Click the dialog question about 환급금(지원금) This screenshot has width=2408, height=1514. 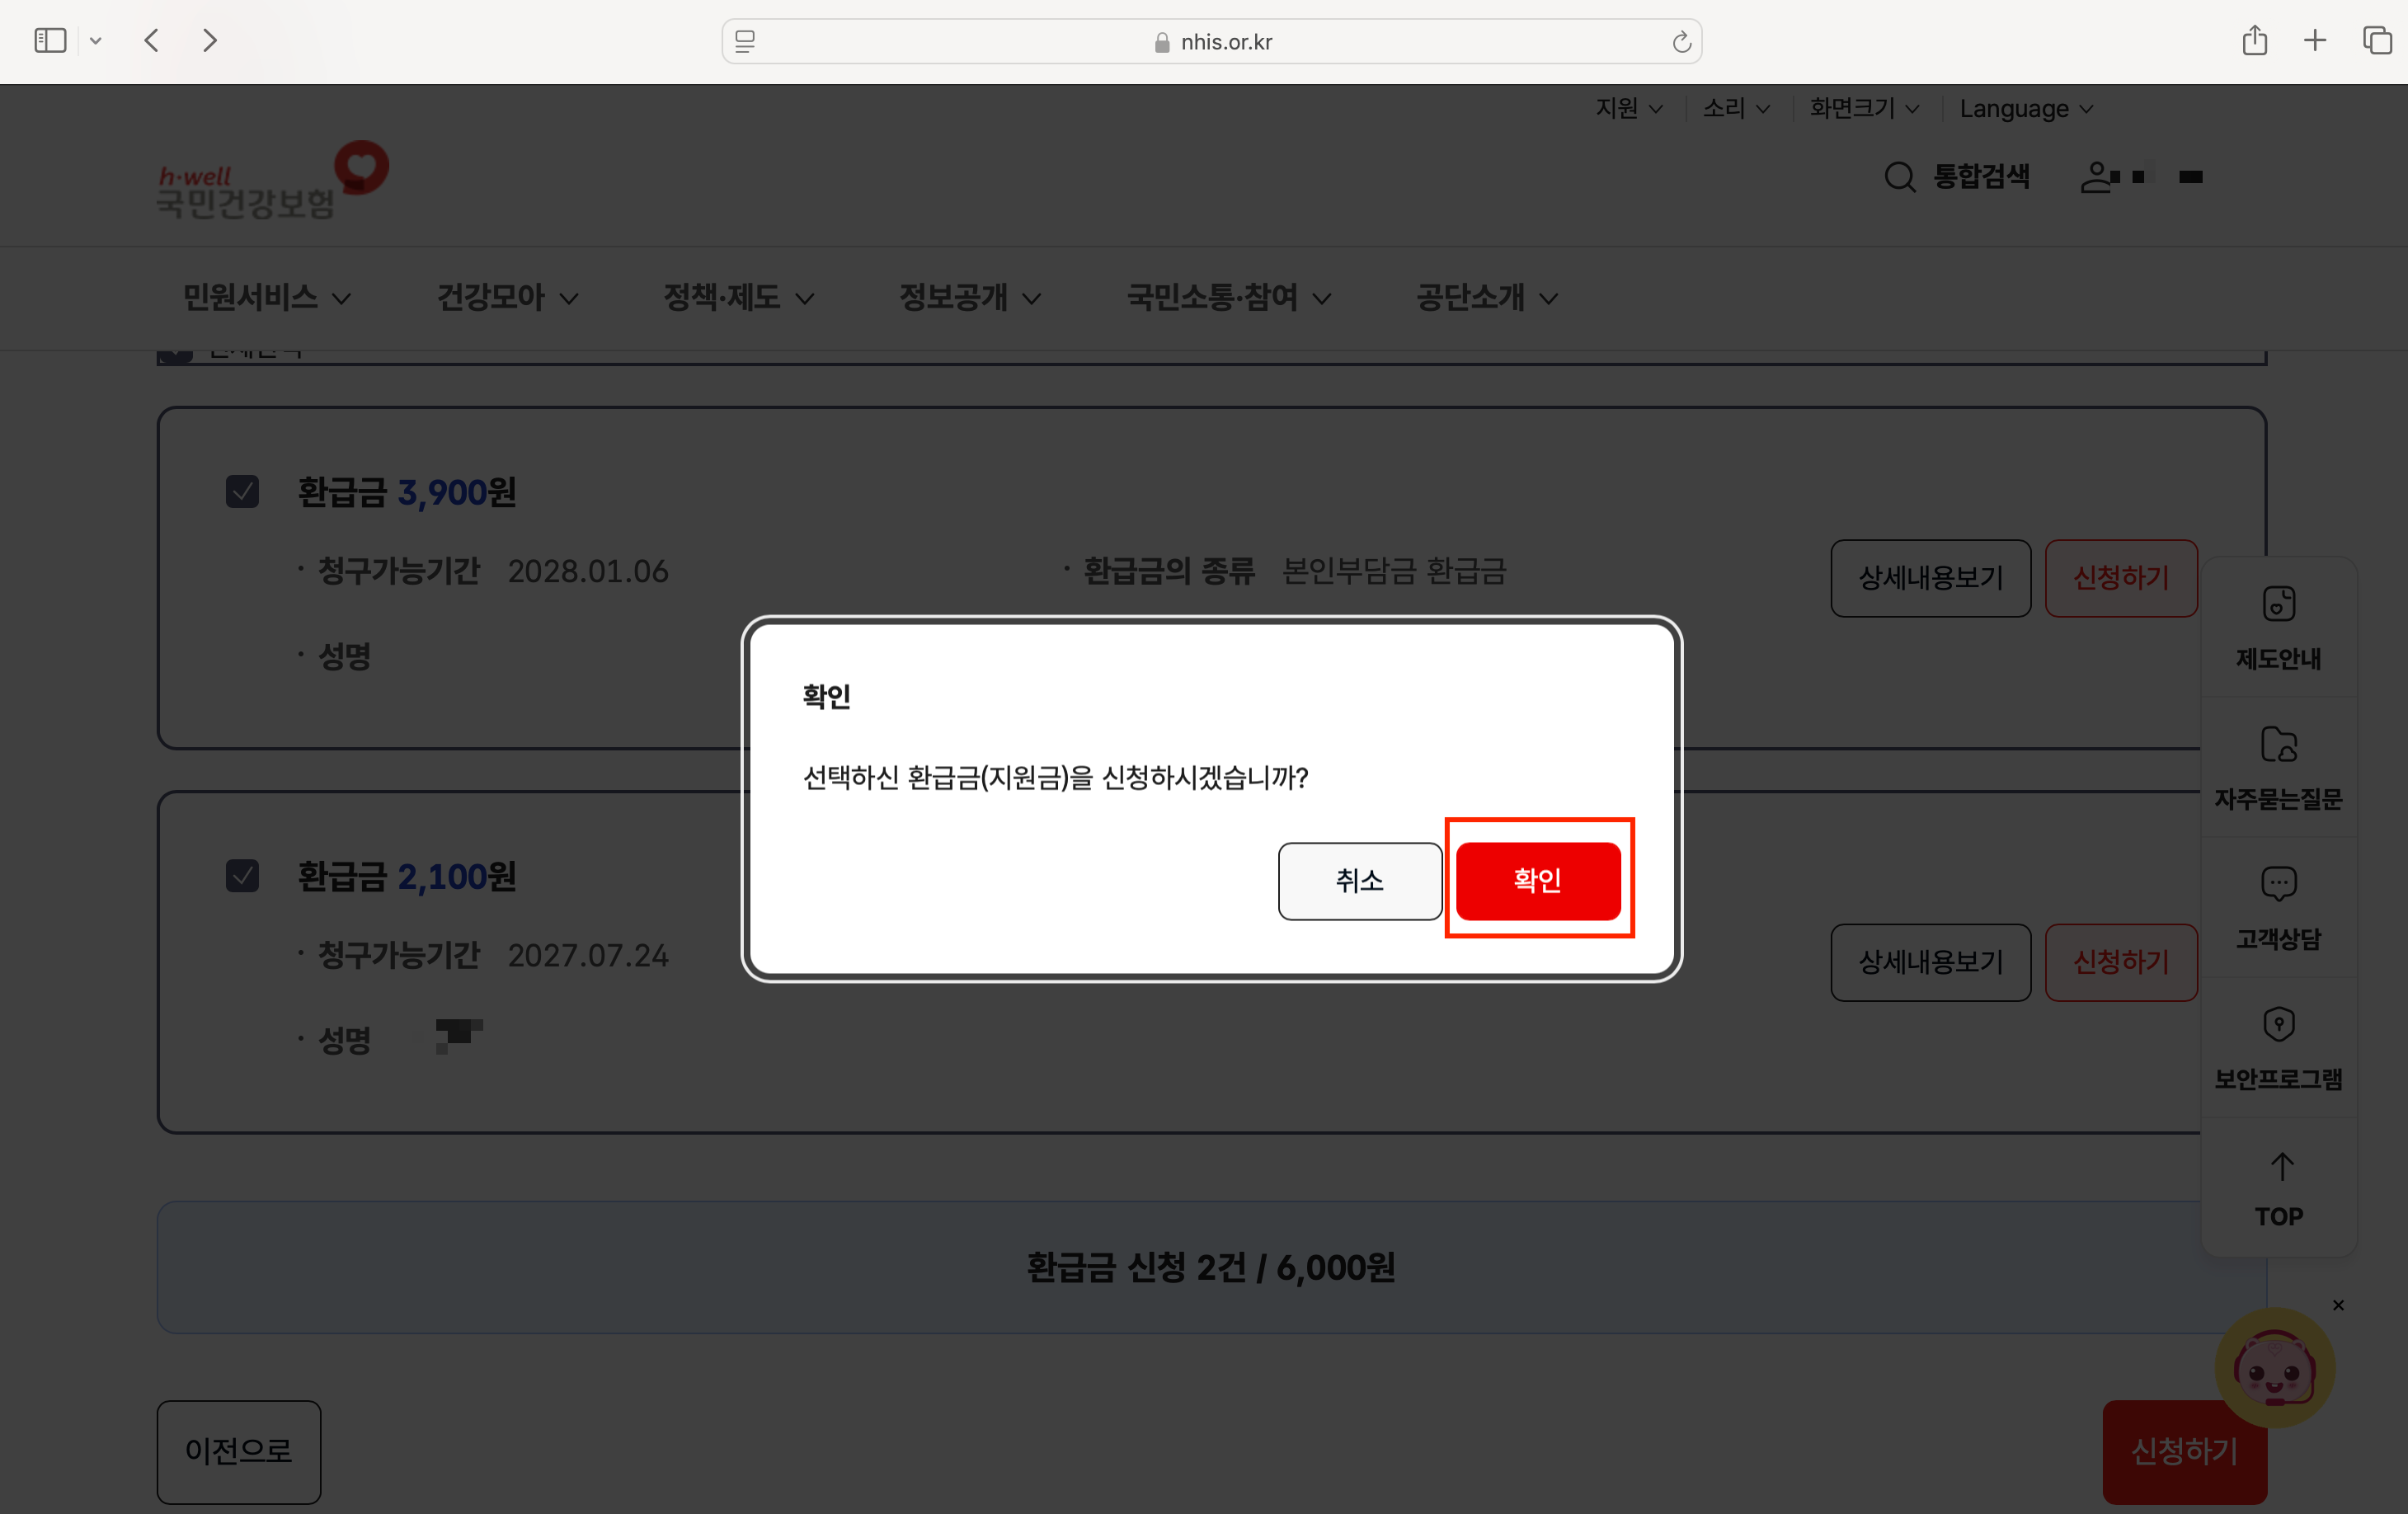pos(1055,777)
